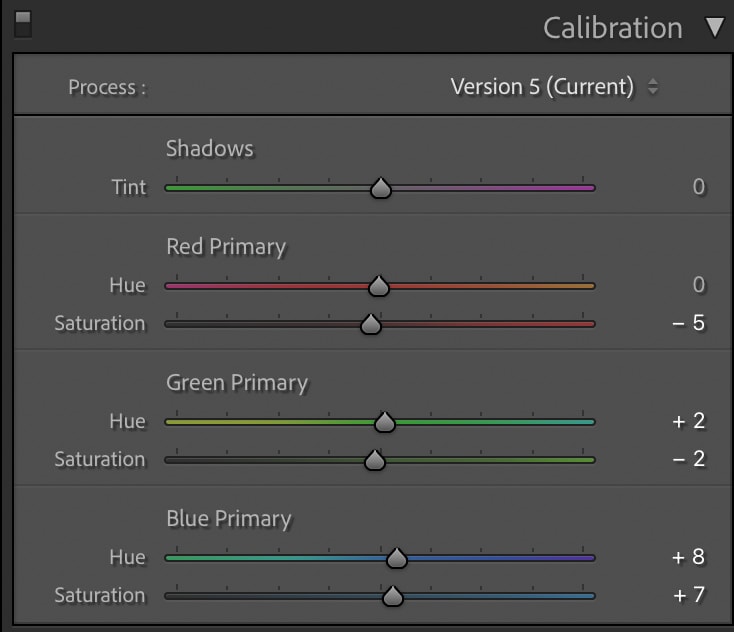Image resolution: width=734 pixels, height=632 pixels.
Task: Open the Process version dropdown
Action: (554, 87)
